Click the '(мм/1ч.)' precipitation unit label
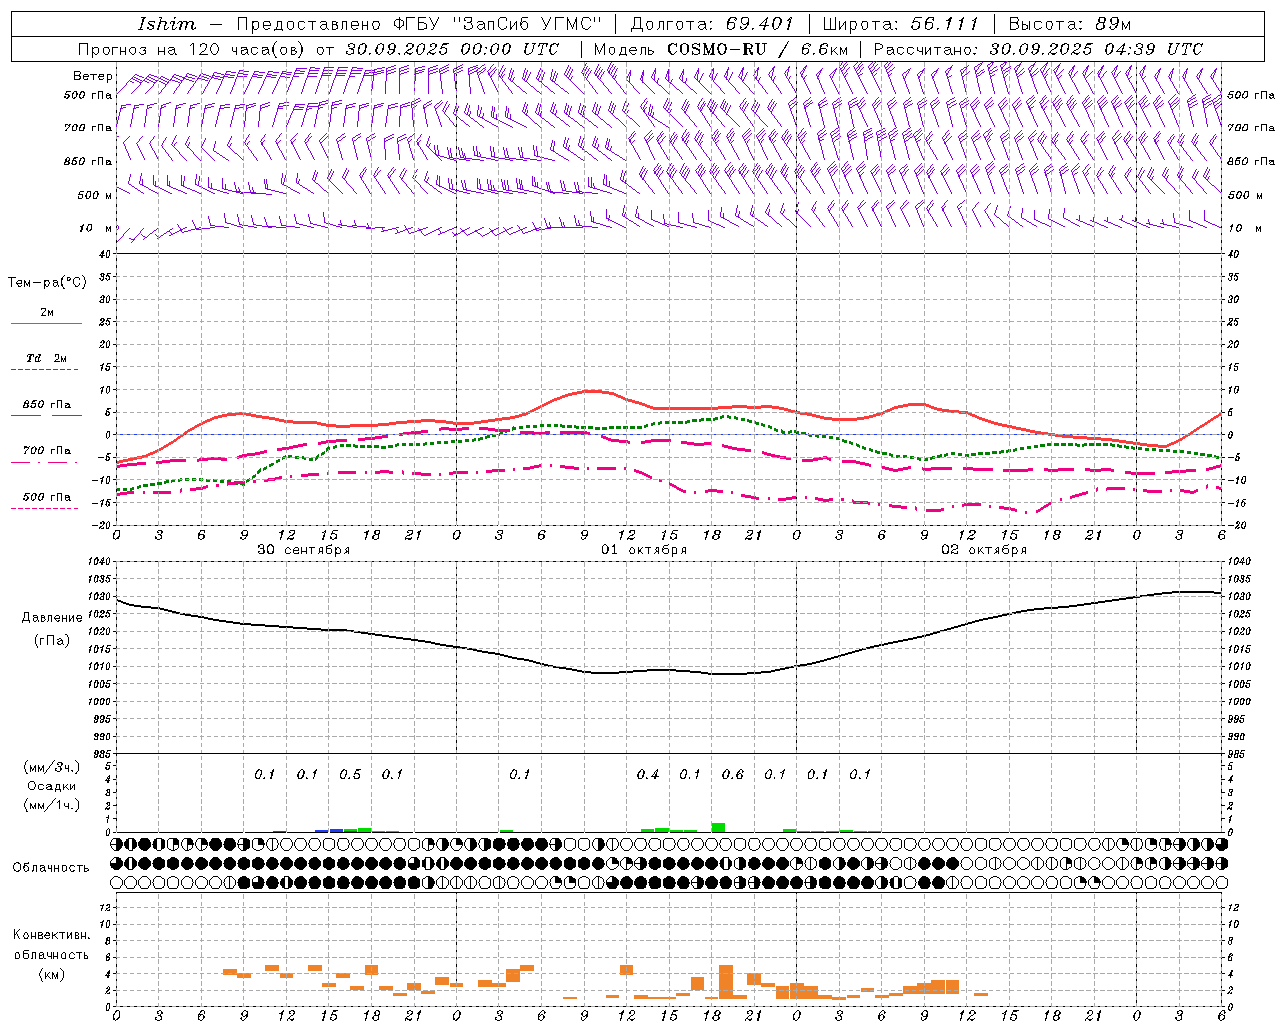This screenshot has width=1280, height=1024. [x=52, y=805]
